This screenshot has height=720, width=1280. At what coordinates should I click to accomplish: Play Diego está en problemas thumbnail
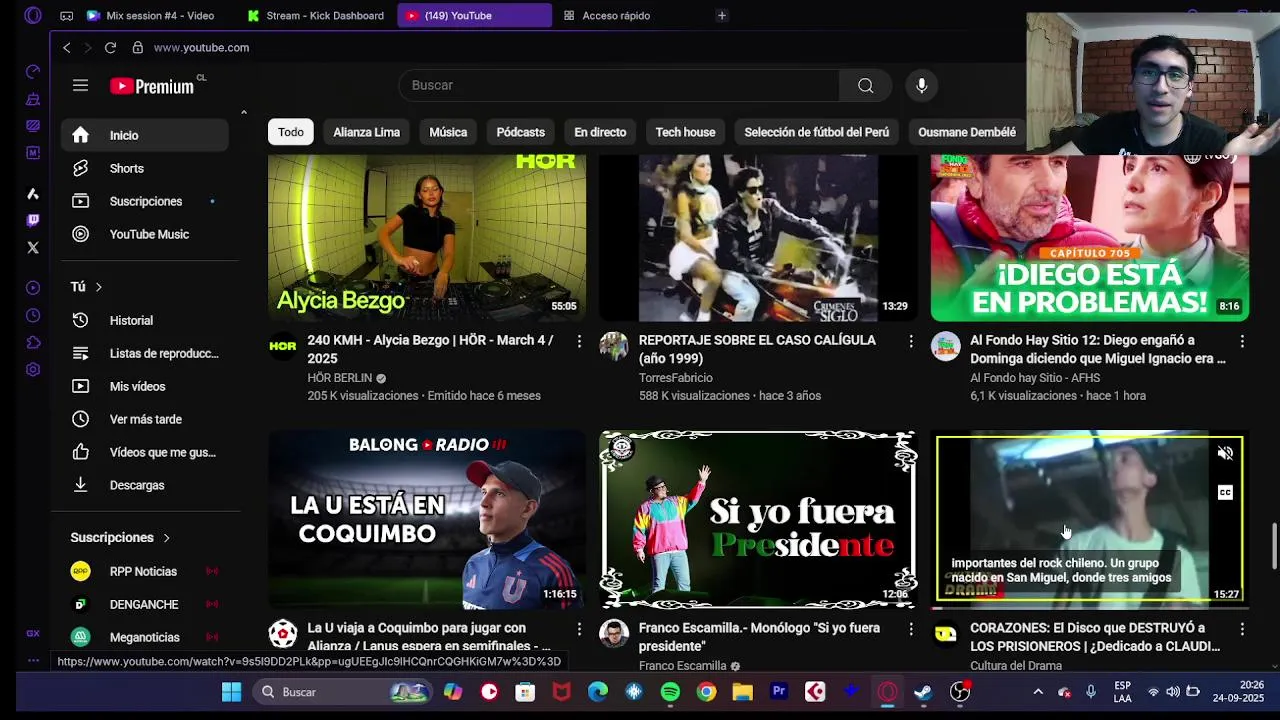1089,237
